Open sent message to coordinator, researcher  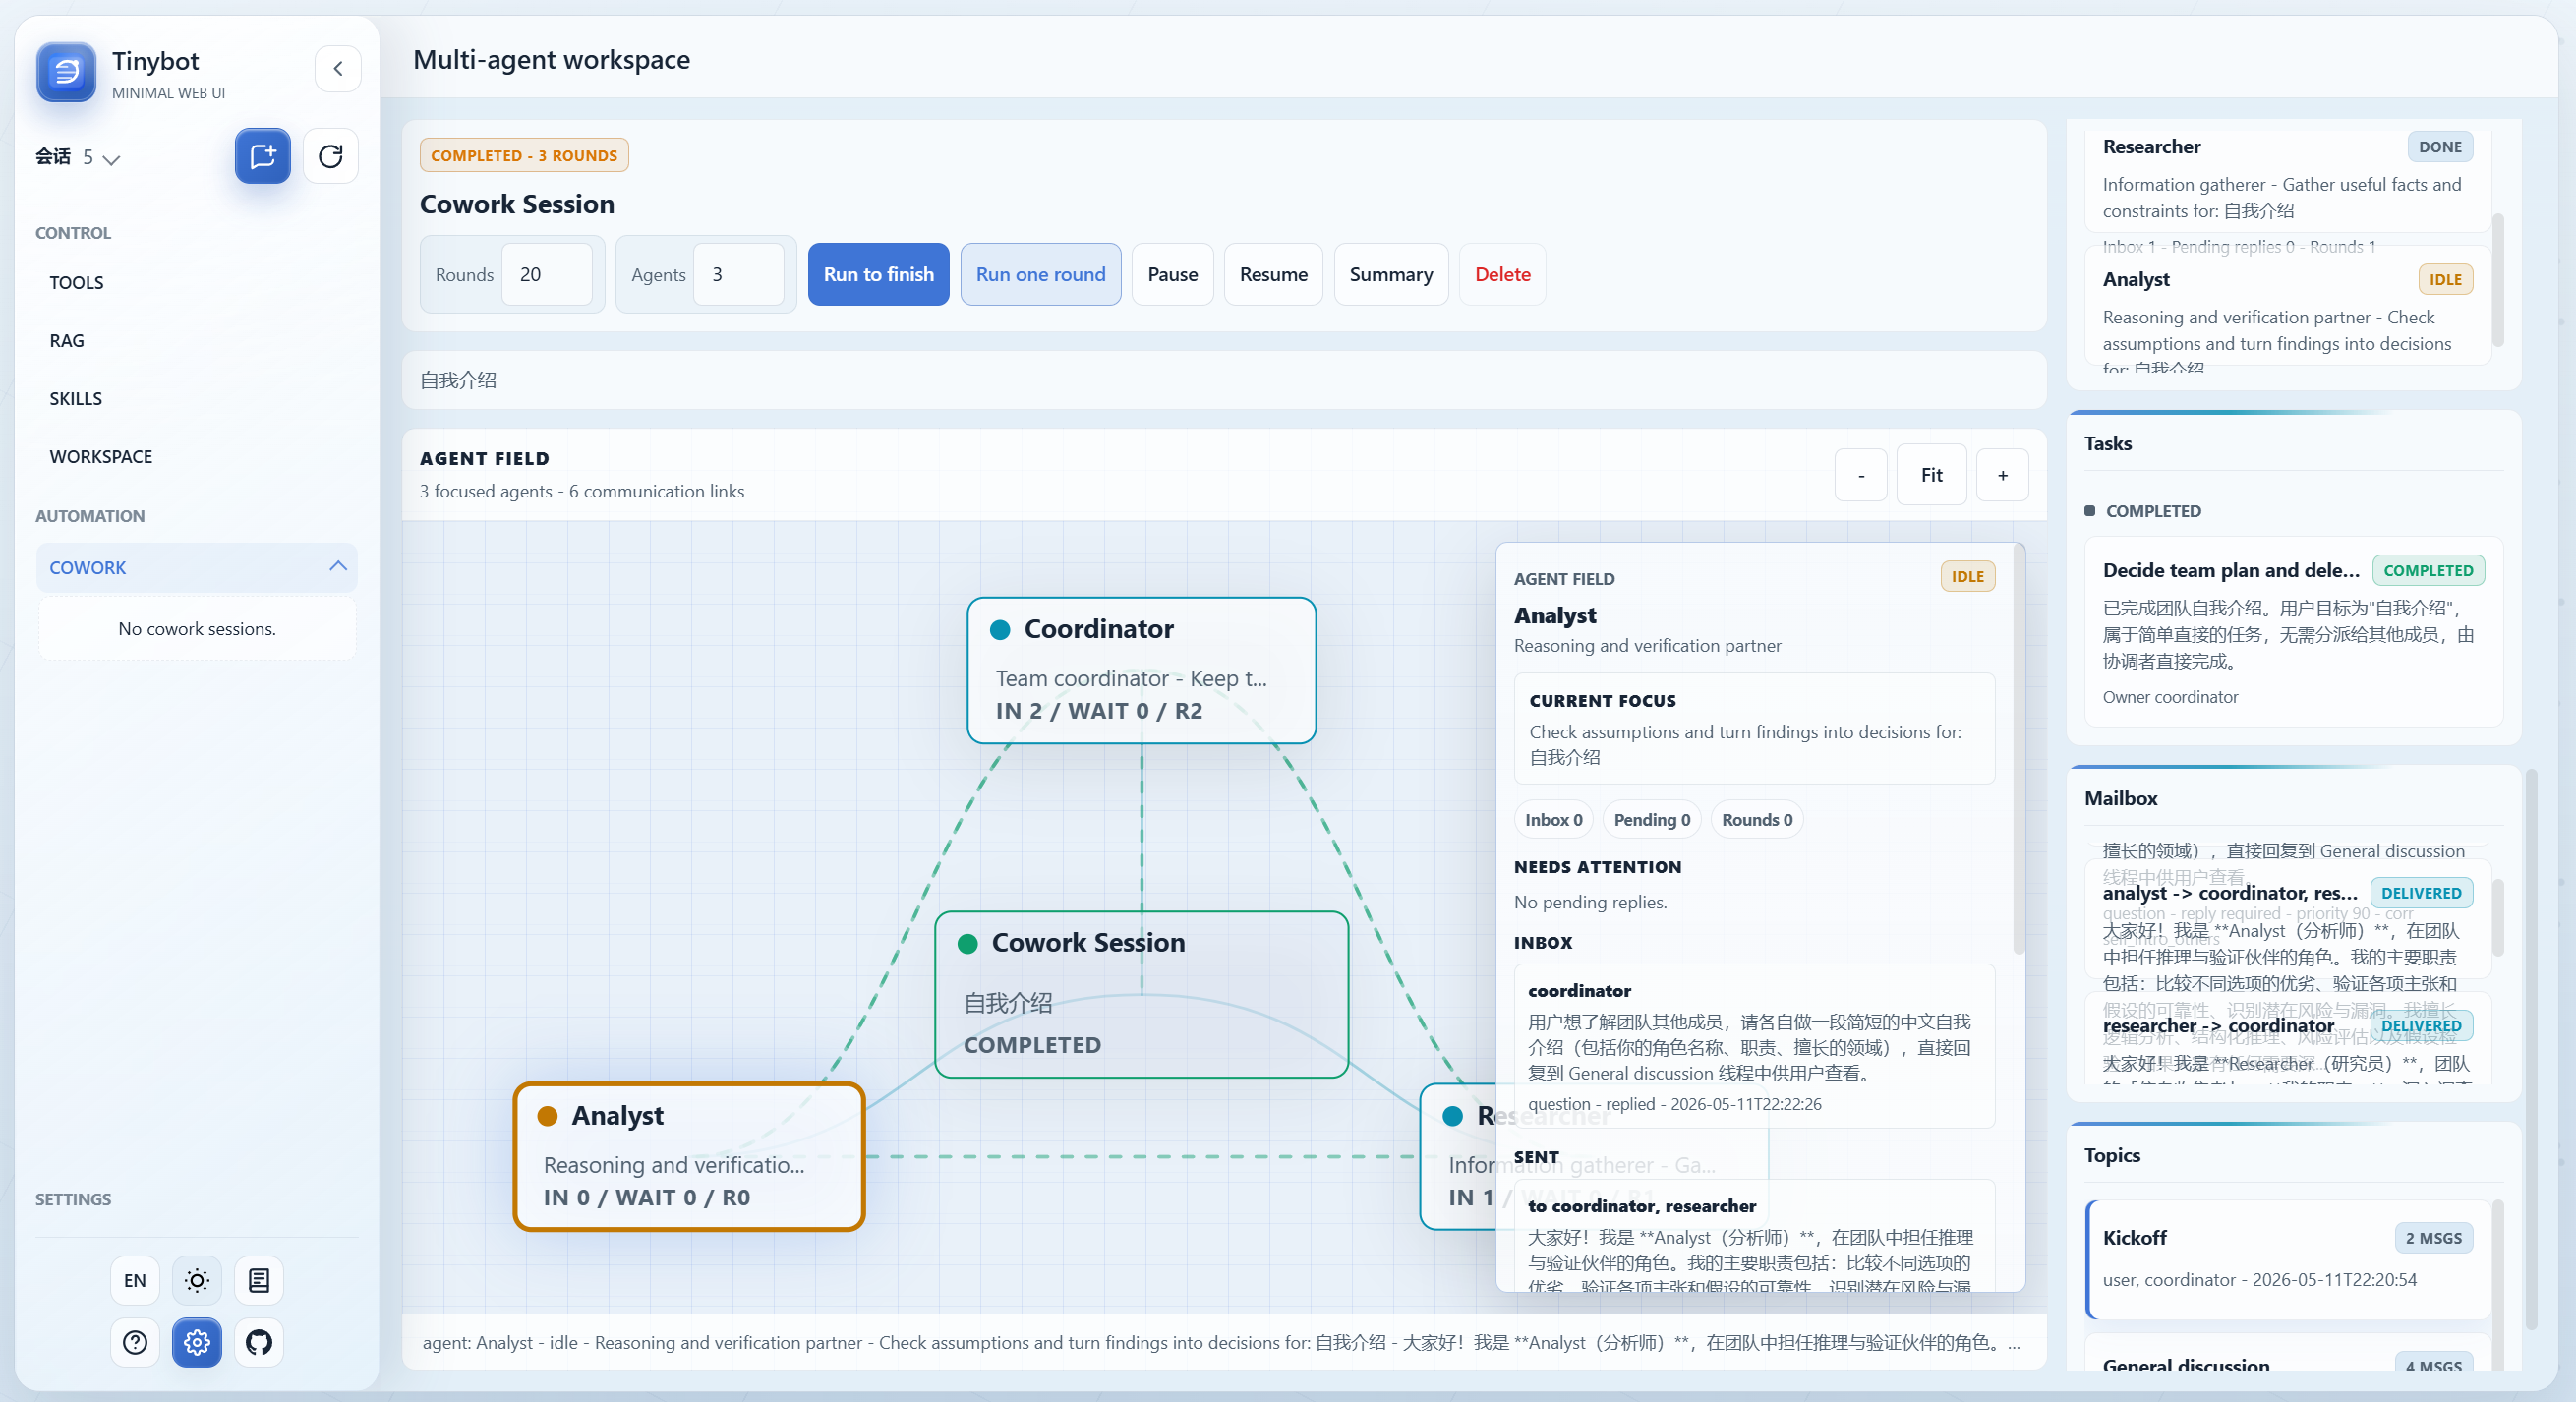click(x=1755, y=1237)
